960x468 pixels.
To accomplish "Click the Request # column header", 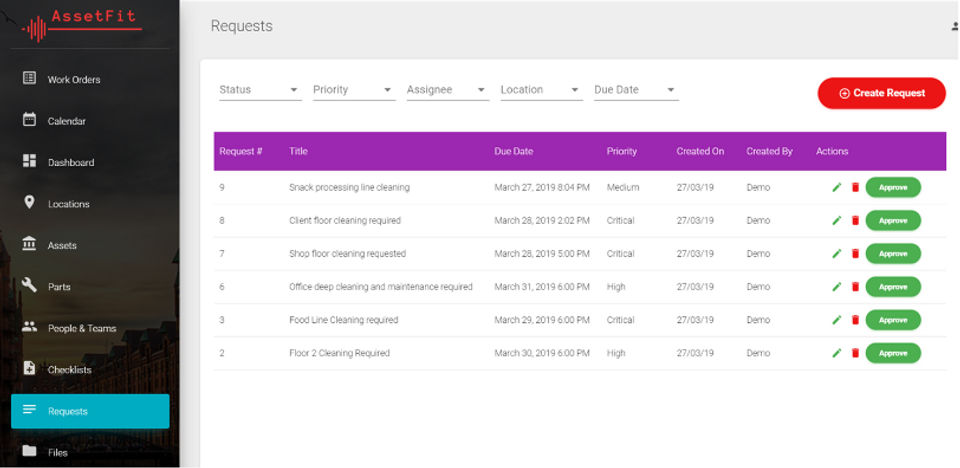I will click(x=241, y=151).
